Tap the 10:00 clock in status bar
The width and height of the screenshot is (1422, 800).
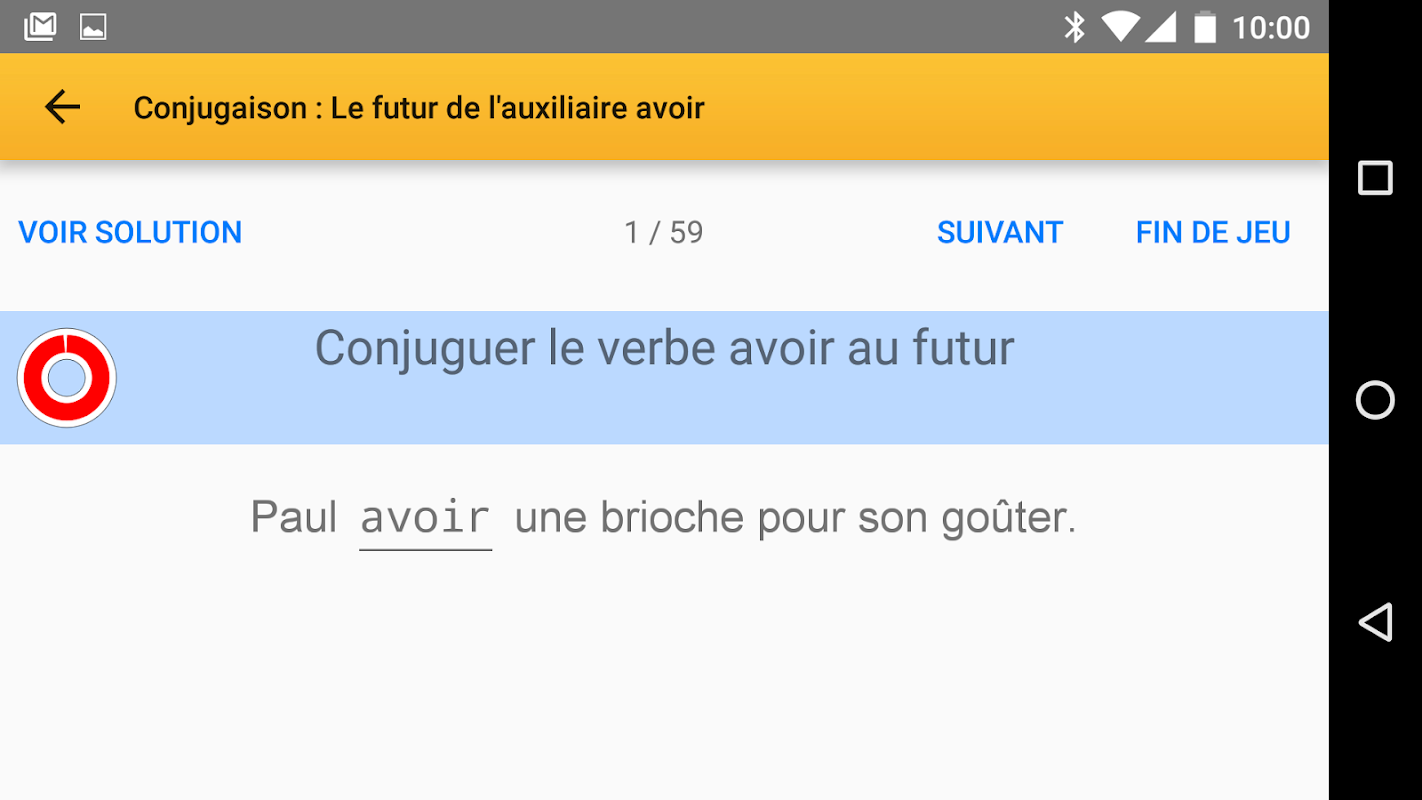(1270, 27)
